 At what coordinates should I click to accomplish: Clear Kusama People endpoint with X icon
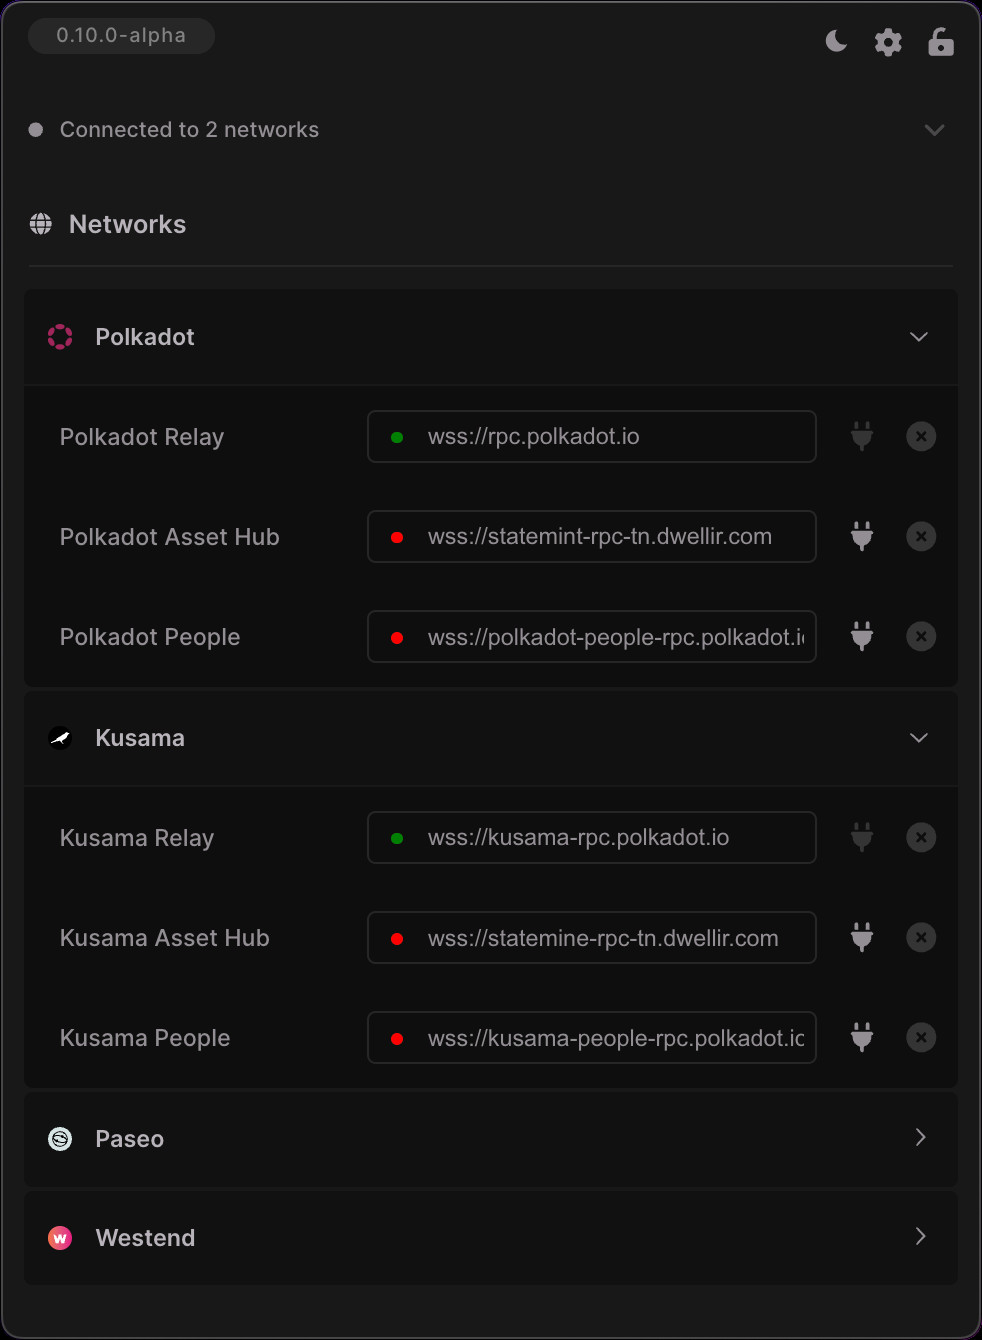(921, 1037)
